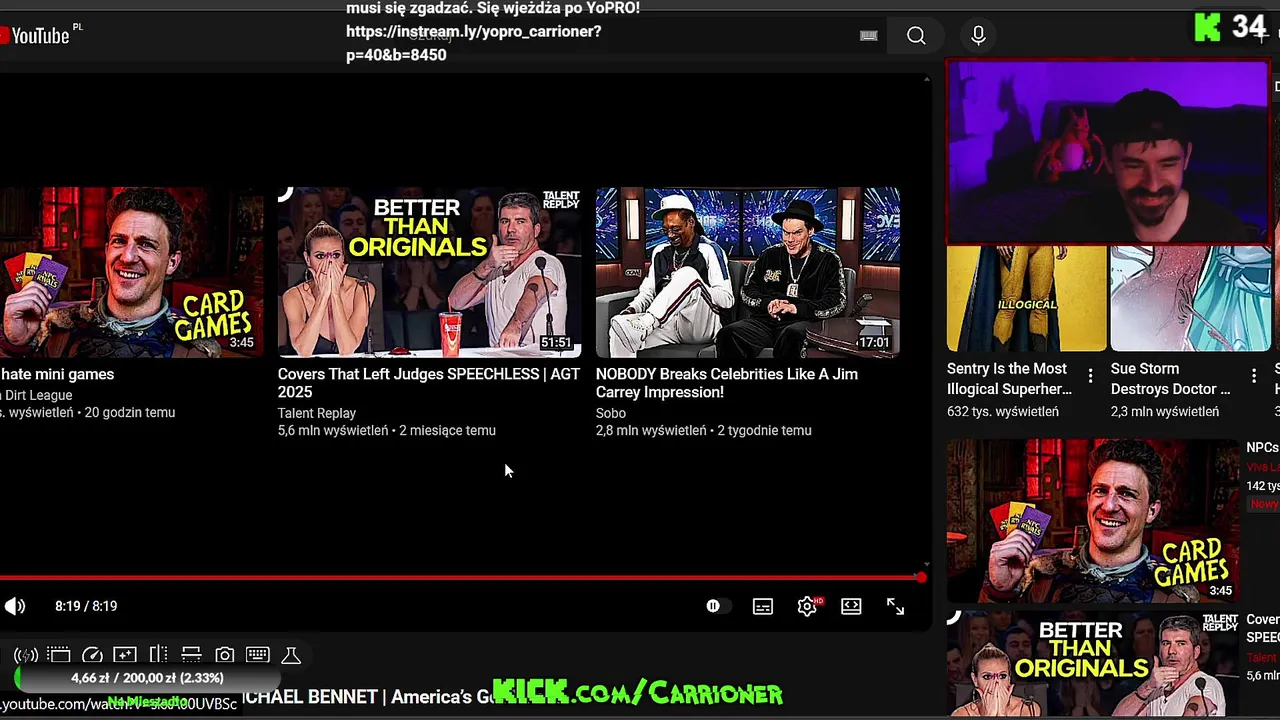Image resolution: width=1280 pixels, height=720 pixels.
Task: Visit the Talent Replay channel
Action: pos(317,413)
